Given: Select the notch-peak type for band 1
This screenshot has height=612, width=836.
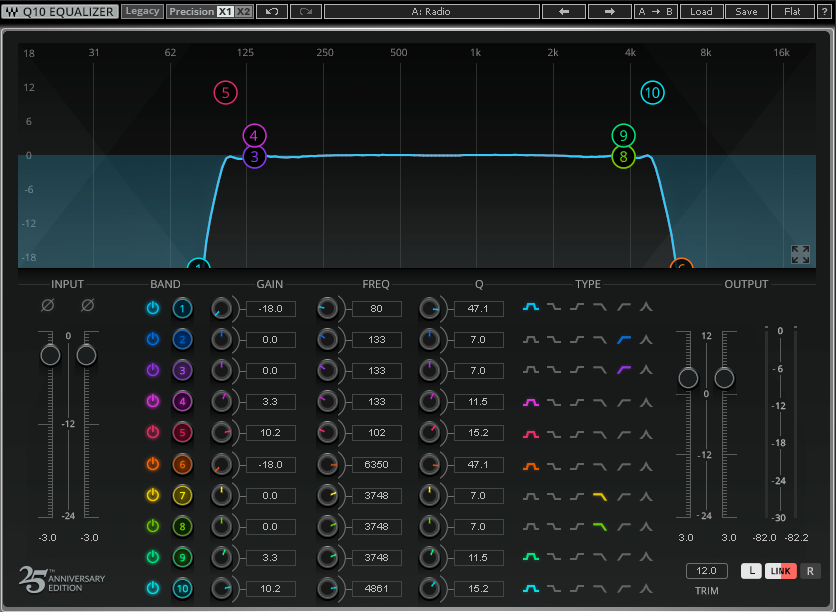Looking at the screenshot, I should tap(646, 307).
